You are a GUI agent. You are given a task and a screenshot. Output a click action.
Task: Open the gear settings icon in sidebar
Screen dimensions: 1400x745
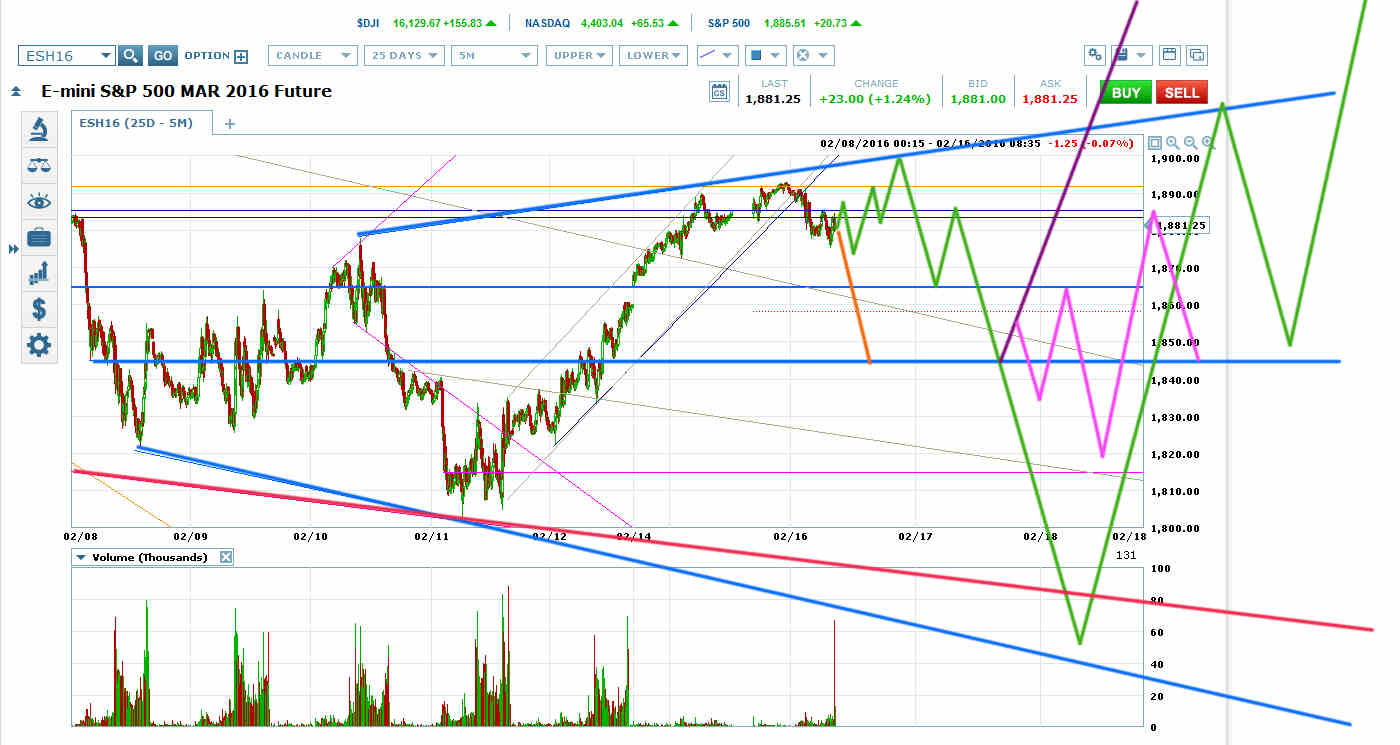pyautogui.click(x=39, y=345)
